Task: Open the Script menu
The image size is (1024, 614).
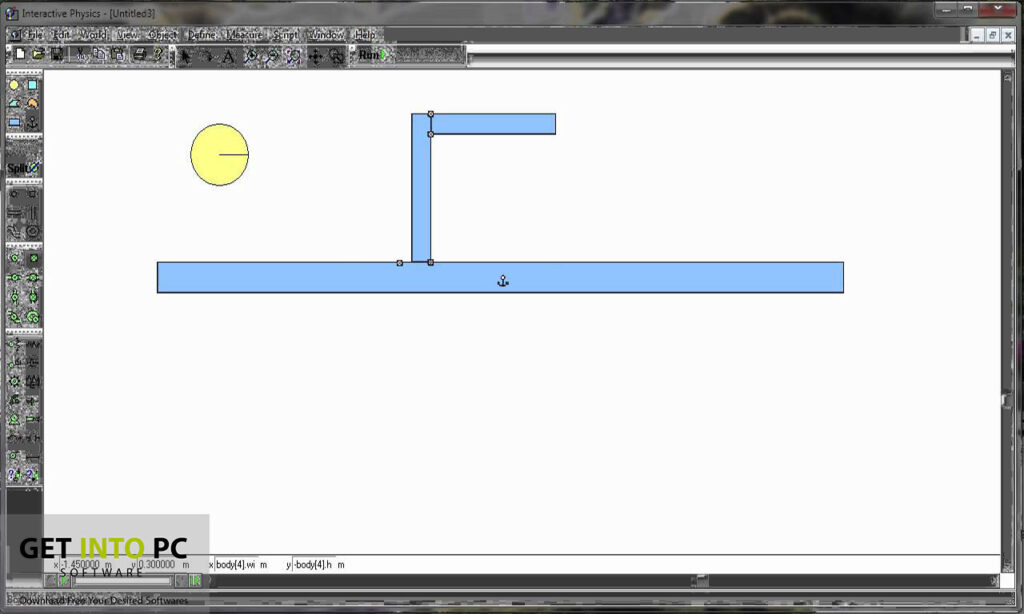Action: (x=285, y=35)
